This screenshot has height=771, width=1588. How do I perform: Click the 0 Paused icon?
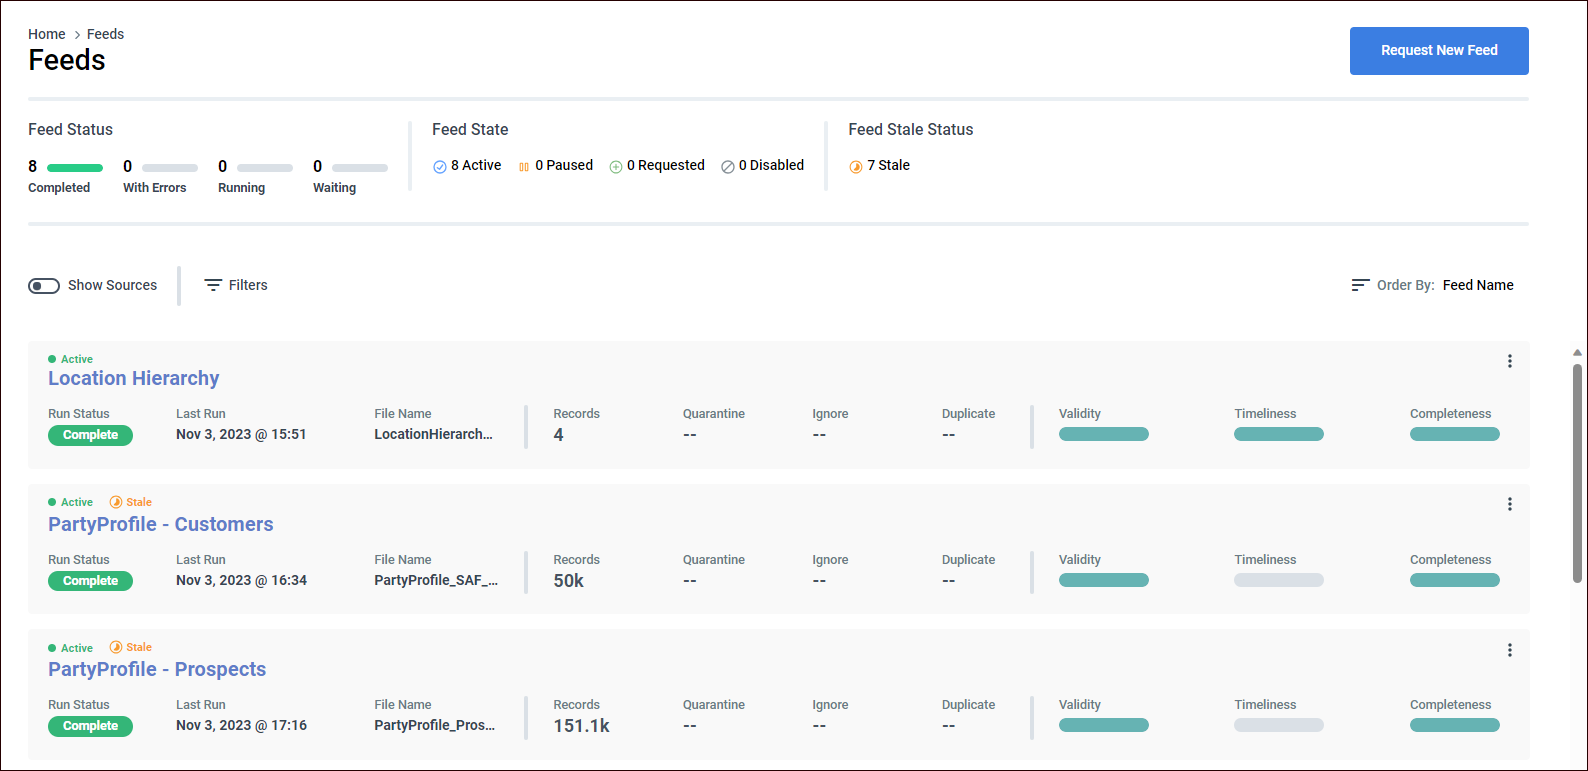pyautogui.click(x=524, y=167)
